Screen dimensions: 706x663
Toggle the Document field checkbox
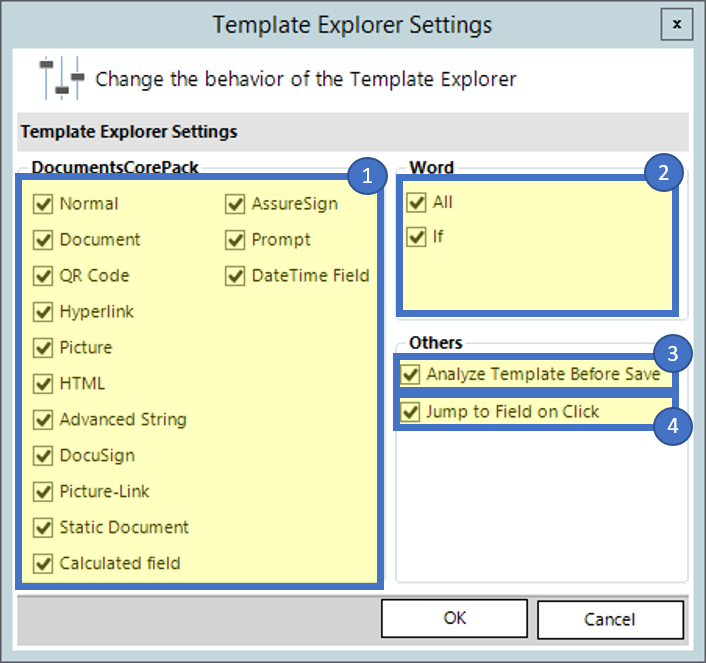[43, 240]
